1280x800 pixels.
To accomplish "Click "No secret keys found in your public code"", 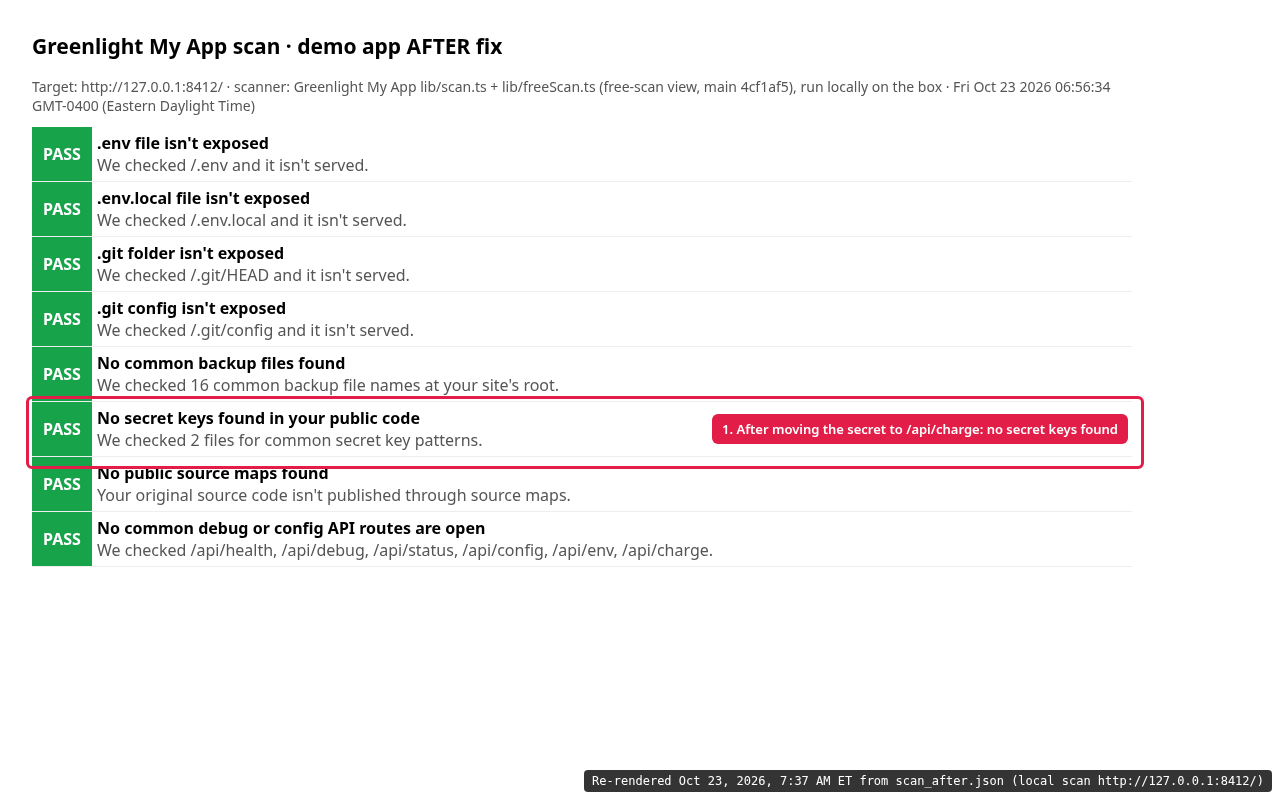I will click(x=258, y=418).
